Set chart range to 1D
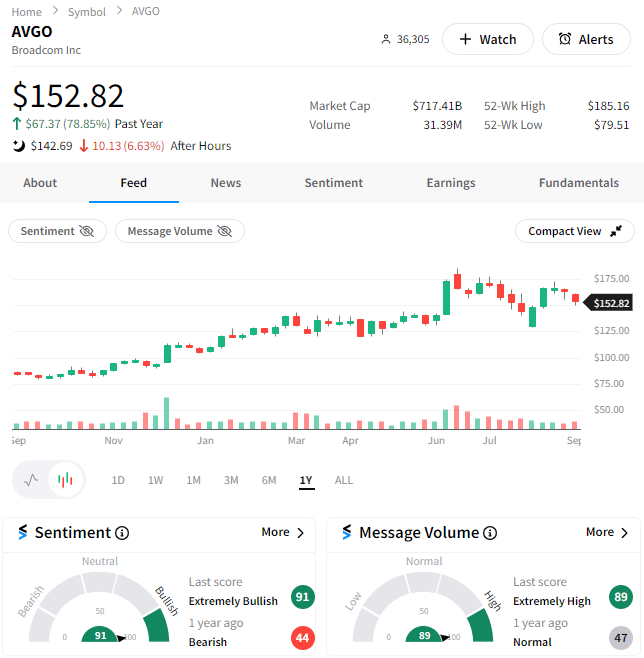This screenshot has width=644, height=658. coord(118,480)
